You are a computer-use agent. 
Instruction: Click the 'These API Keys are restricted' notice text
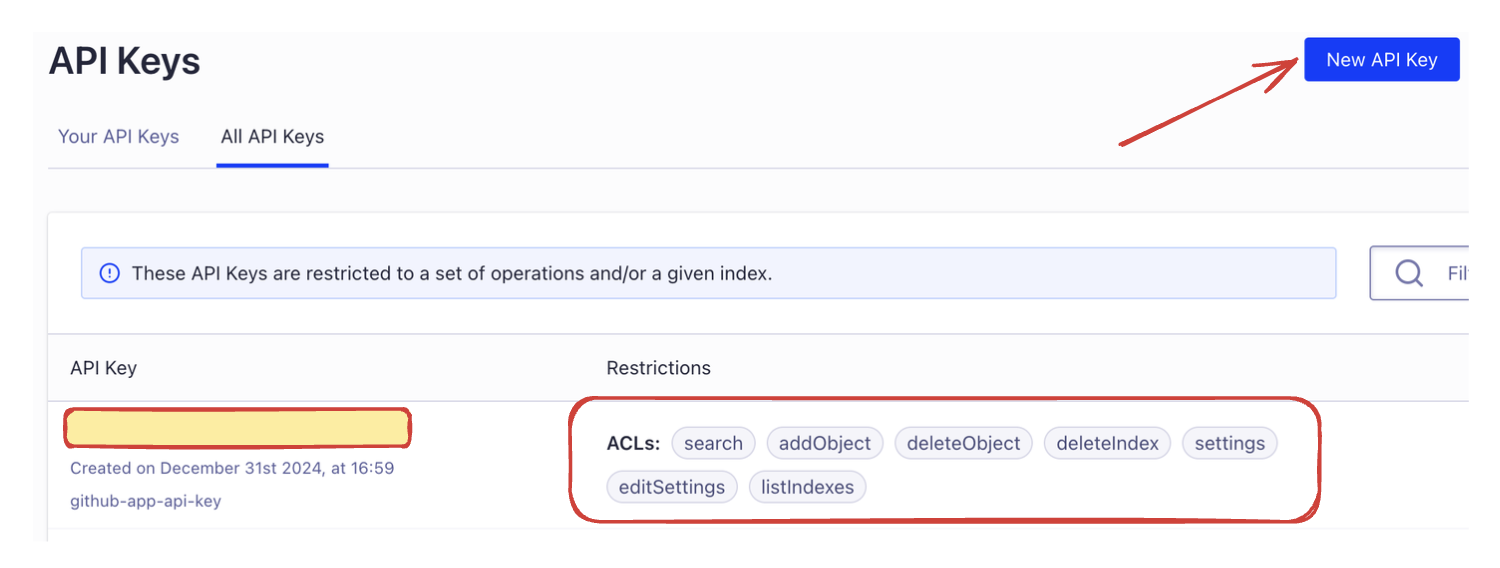coord(452,273)
